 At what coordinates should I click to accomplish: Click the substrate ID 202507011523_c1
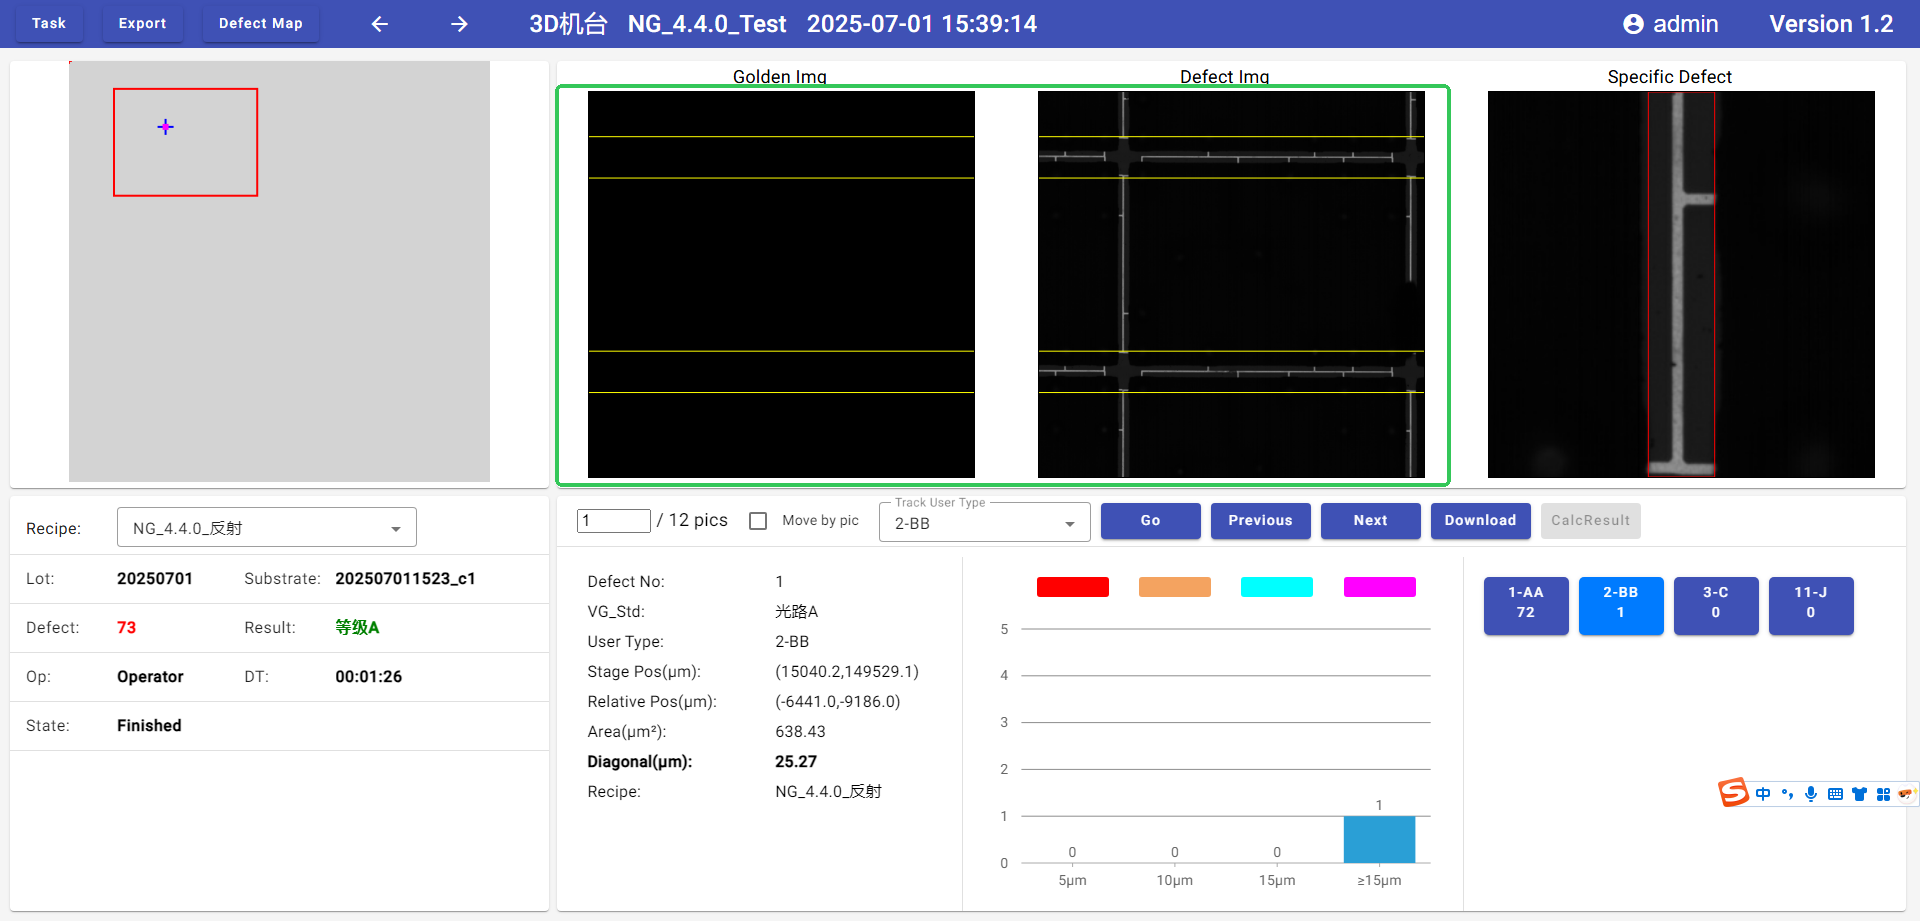405,579
